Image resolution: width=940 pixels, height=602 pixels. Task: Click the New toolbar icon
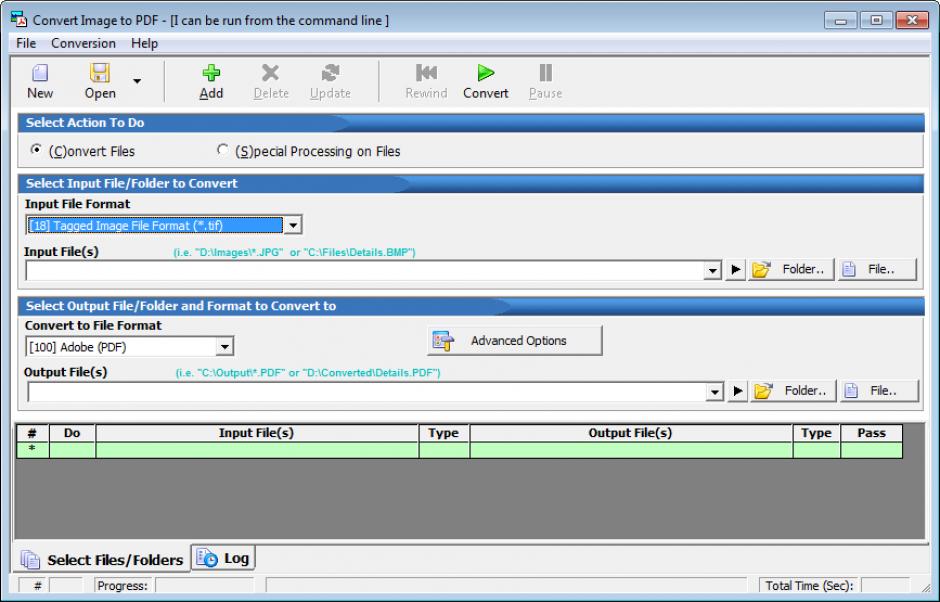click(40, 73)
